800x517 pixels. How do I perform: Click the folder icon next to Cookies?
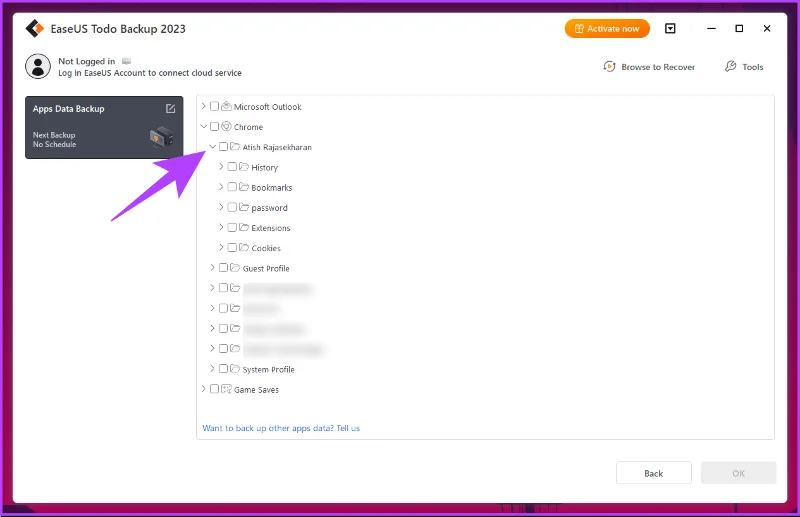[x=244, y=248]
